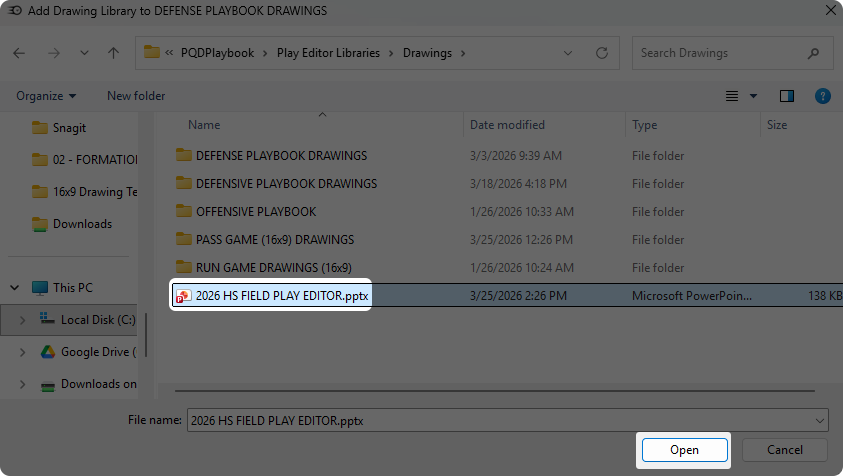This screenshot has height=476, width=843.
Task: Click the help question mark icon
Action: coord(822,96)
